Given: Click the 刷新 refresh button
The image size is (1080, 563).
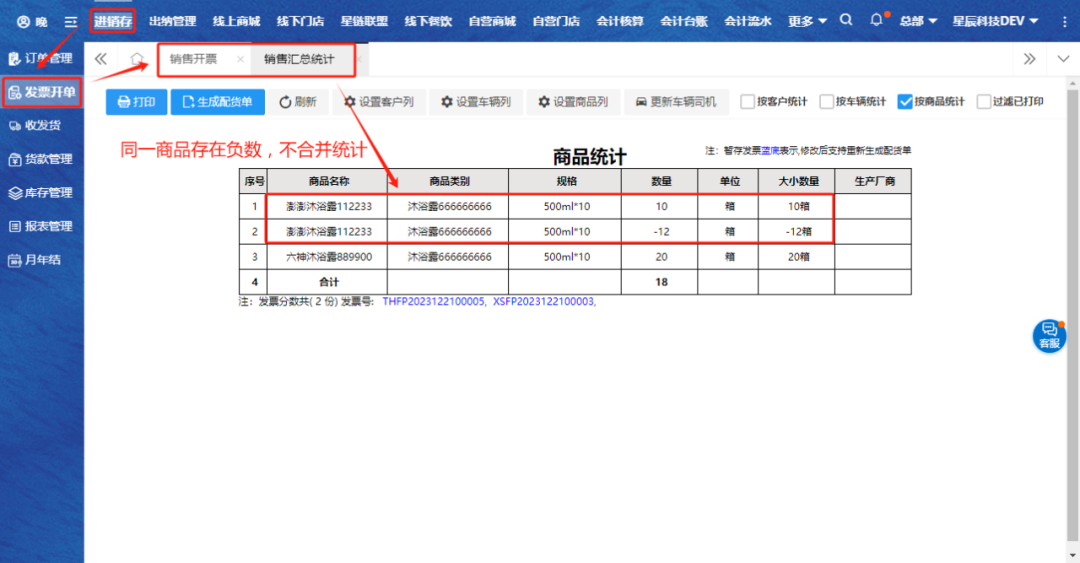Looking at the screenshot, I should tap(297, 102).
